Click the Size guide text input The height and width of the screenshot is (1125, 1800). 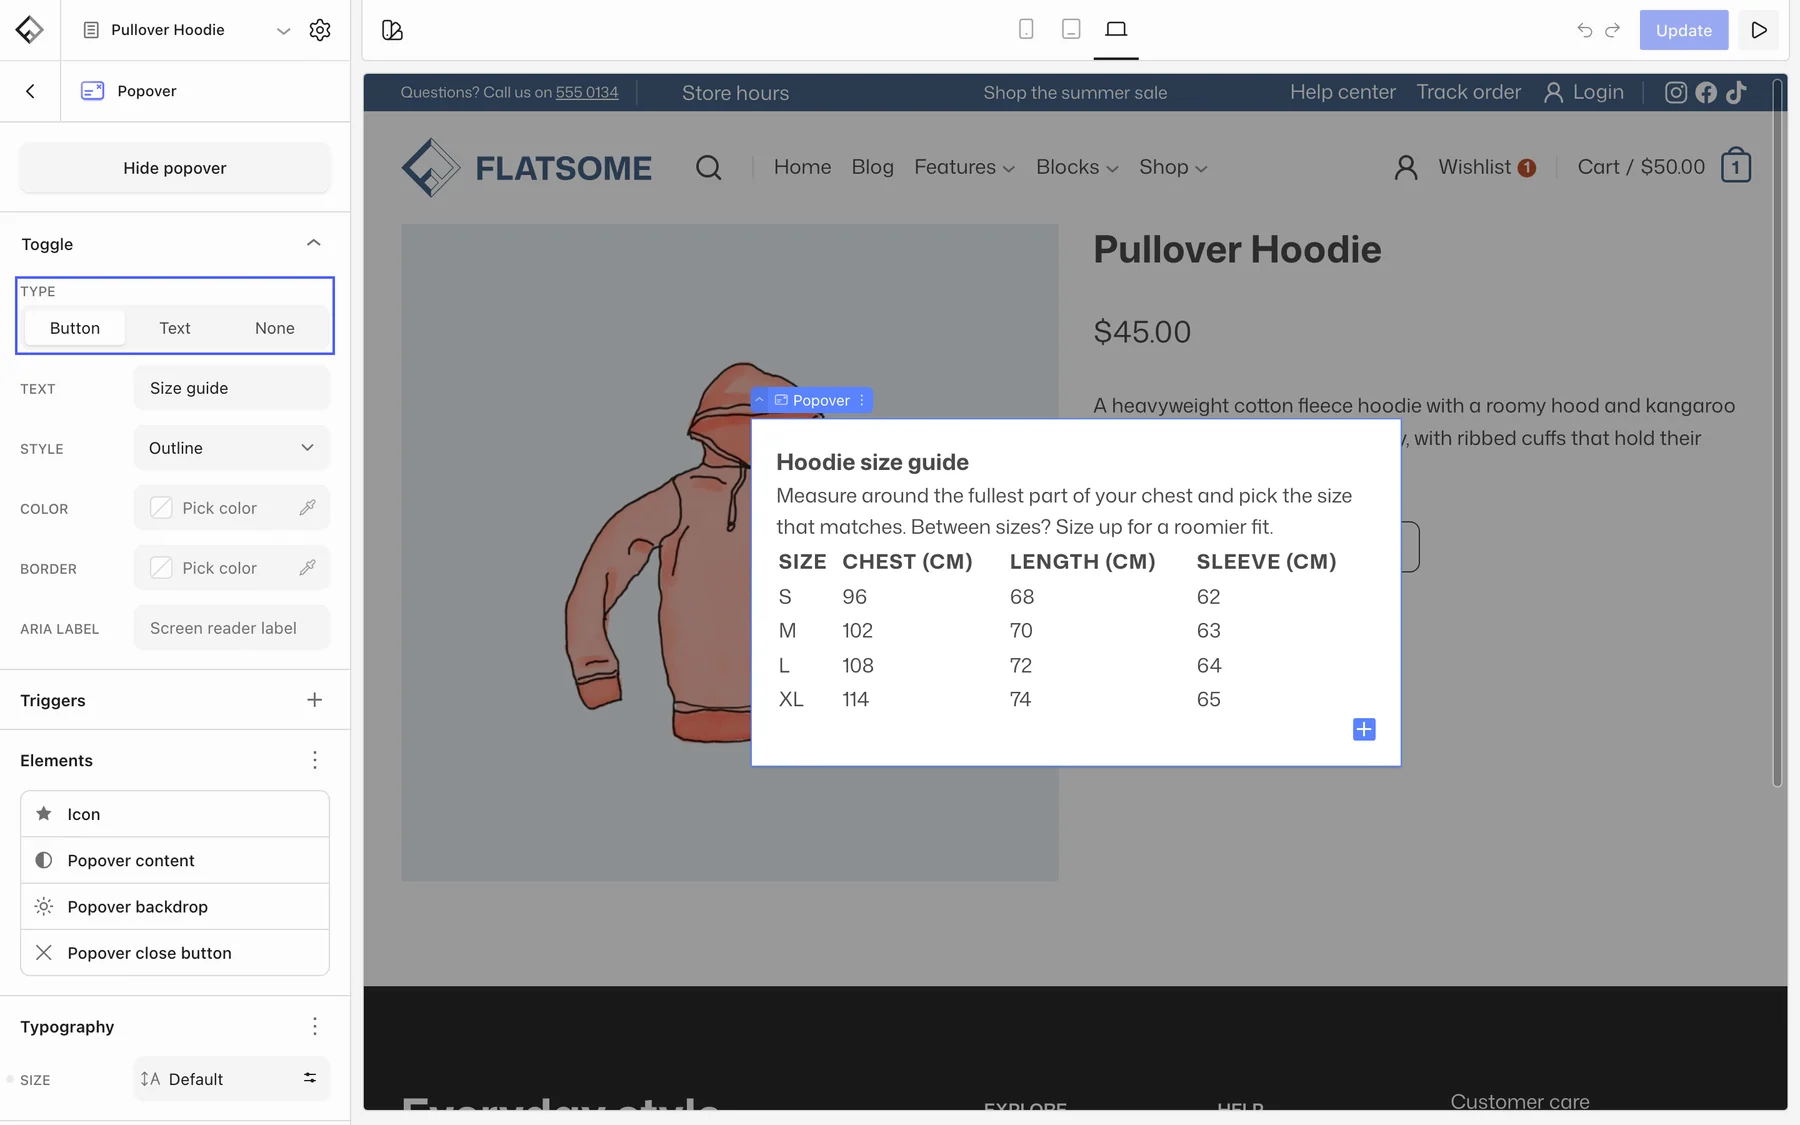232,388
